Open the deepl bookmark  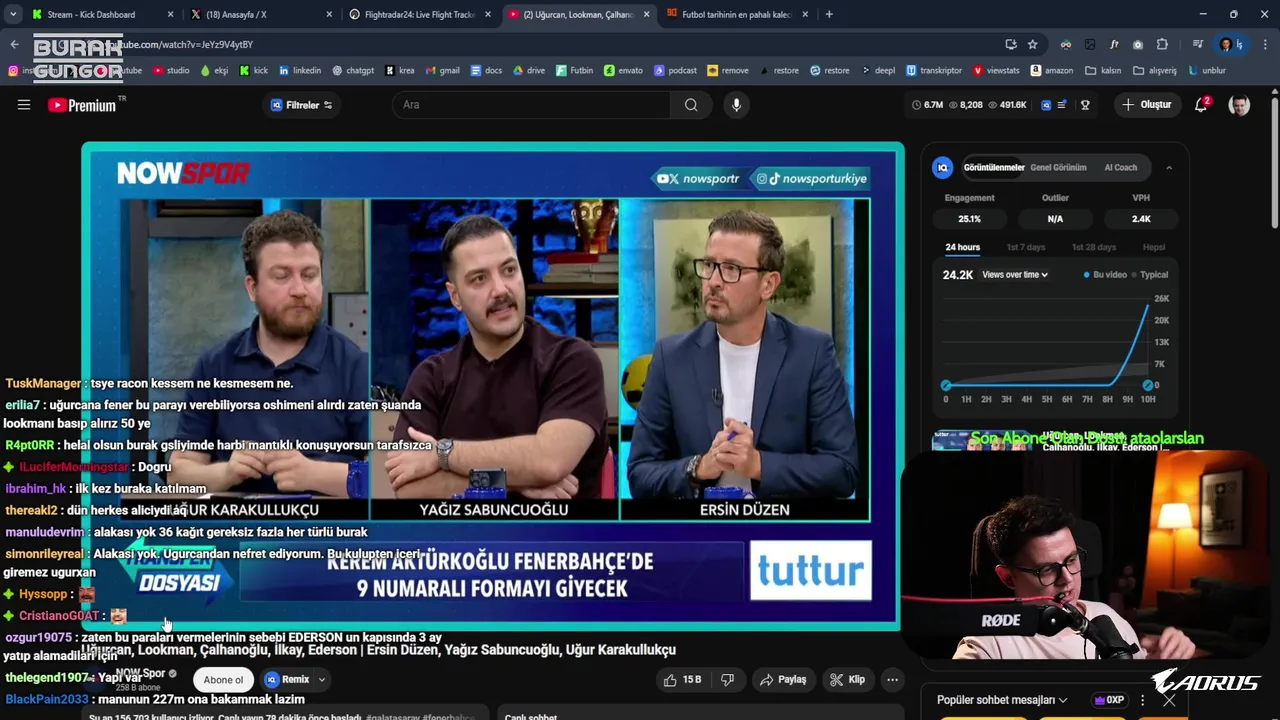point(877,71)
